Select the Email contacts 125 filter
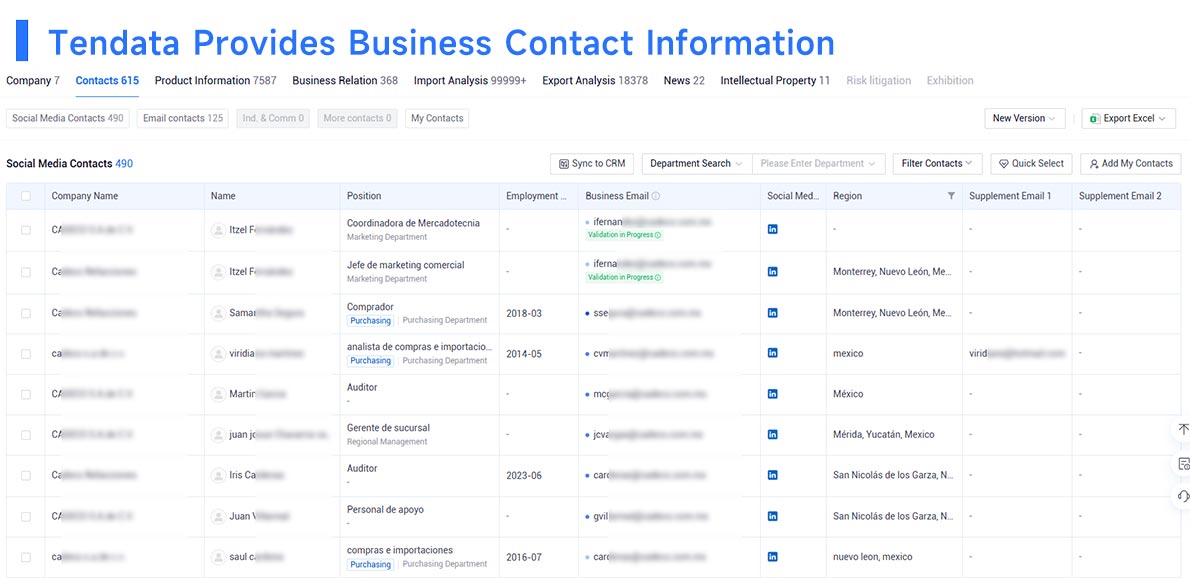 tap(183, 118)
